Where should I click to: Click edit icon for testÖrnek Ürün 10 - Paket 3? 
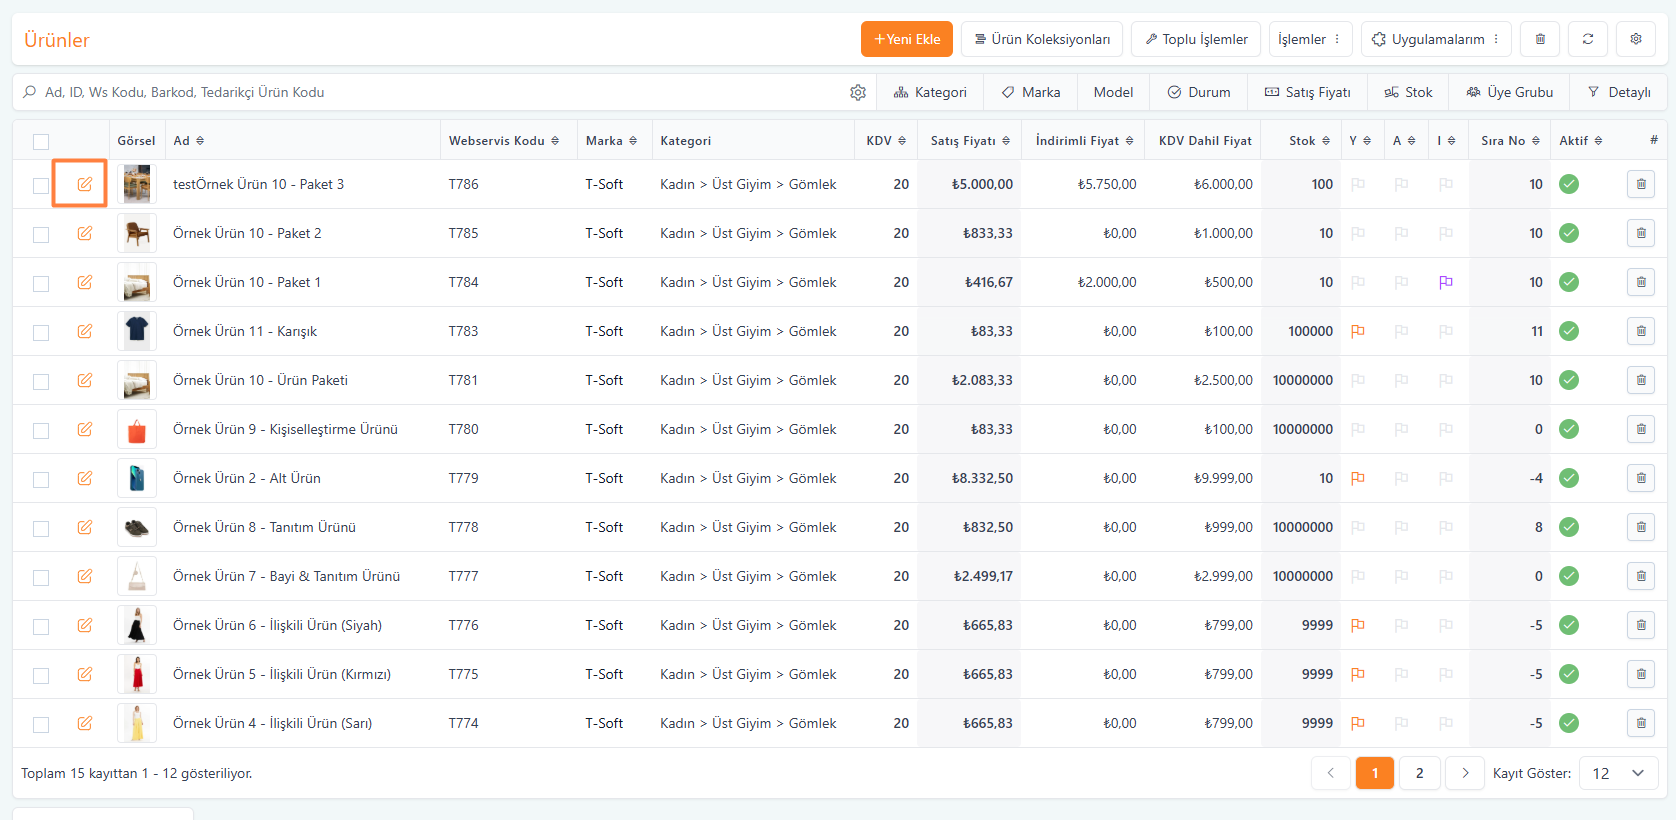[85, 184]
